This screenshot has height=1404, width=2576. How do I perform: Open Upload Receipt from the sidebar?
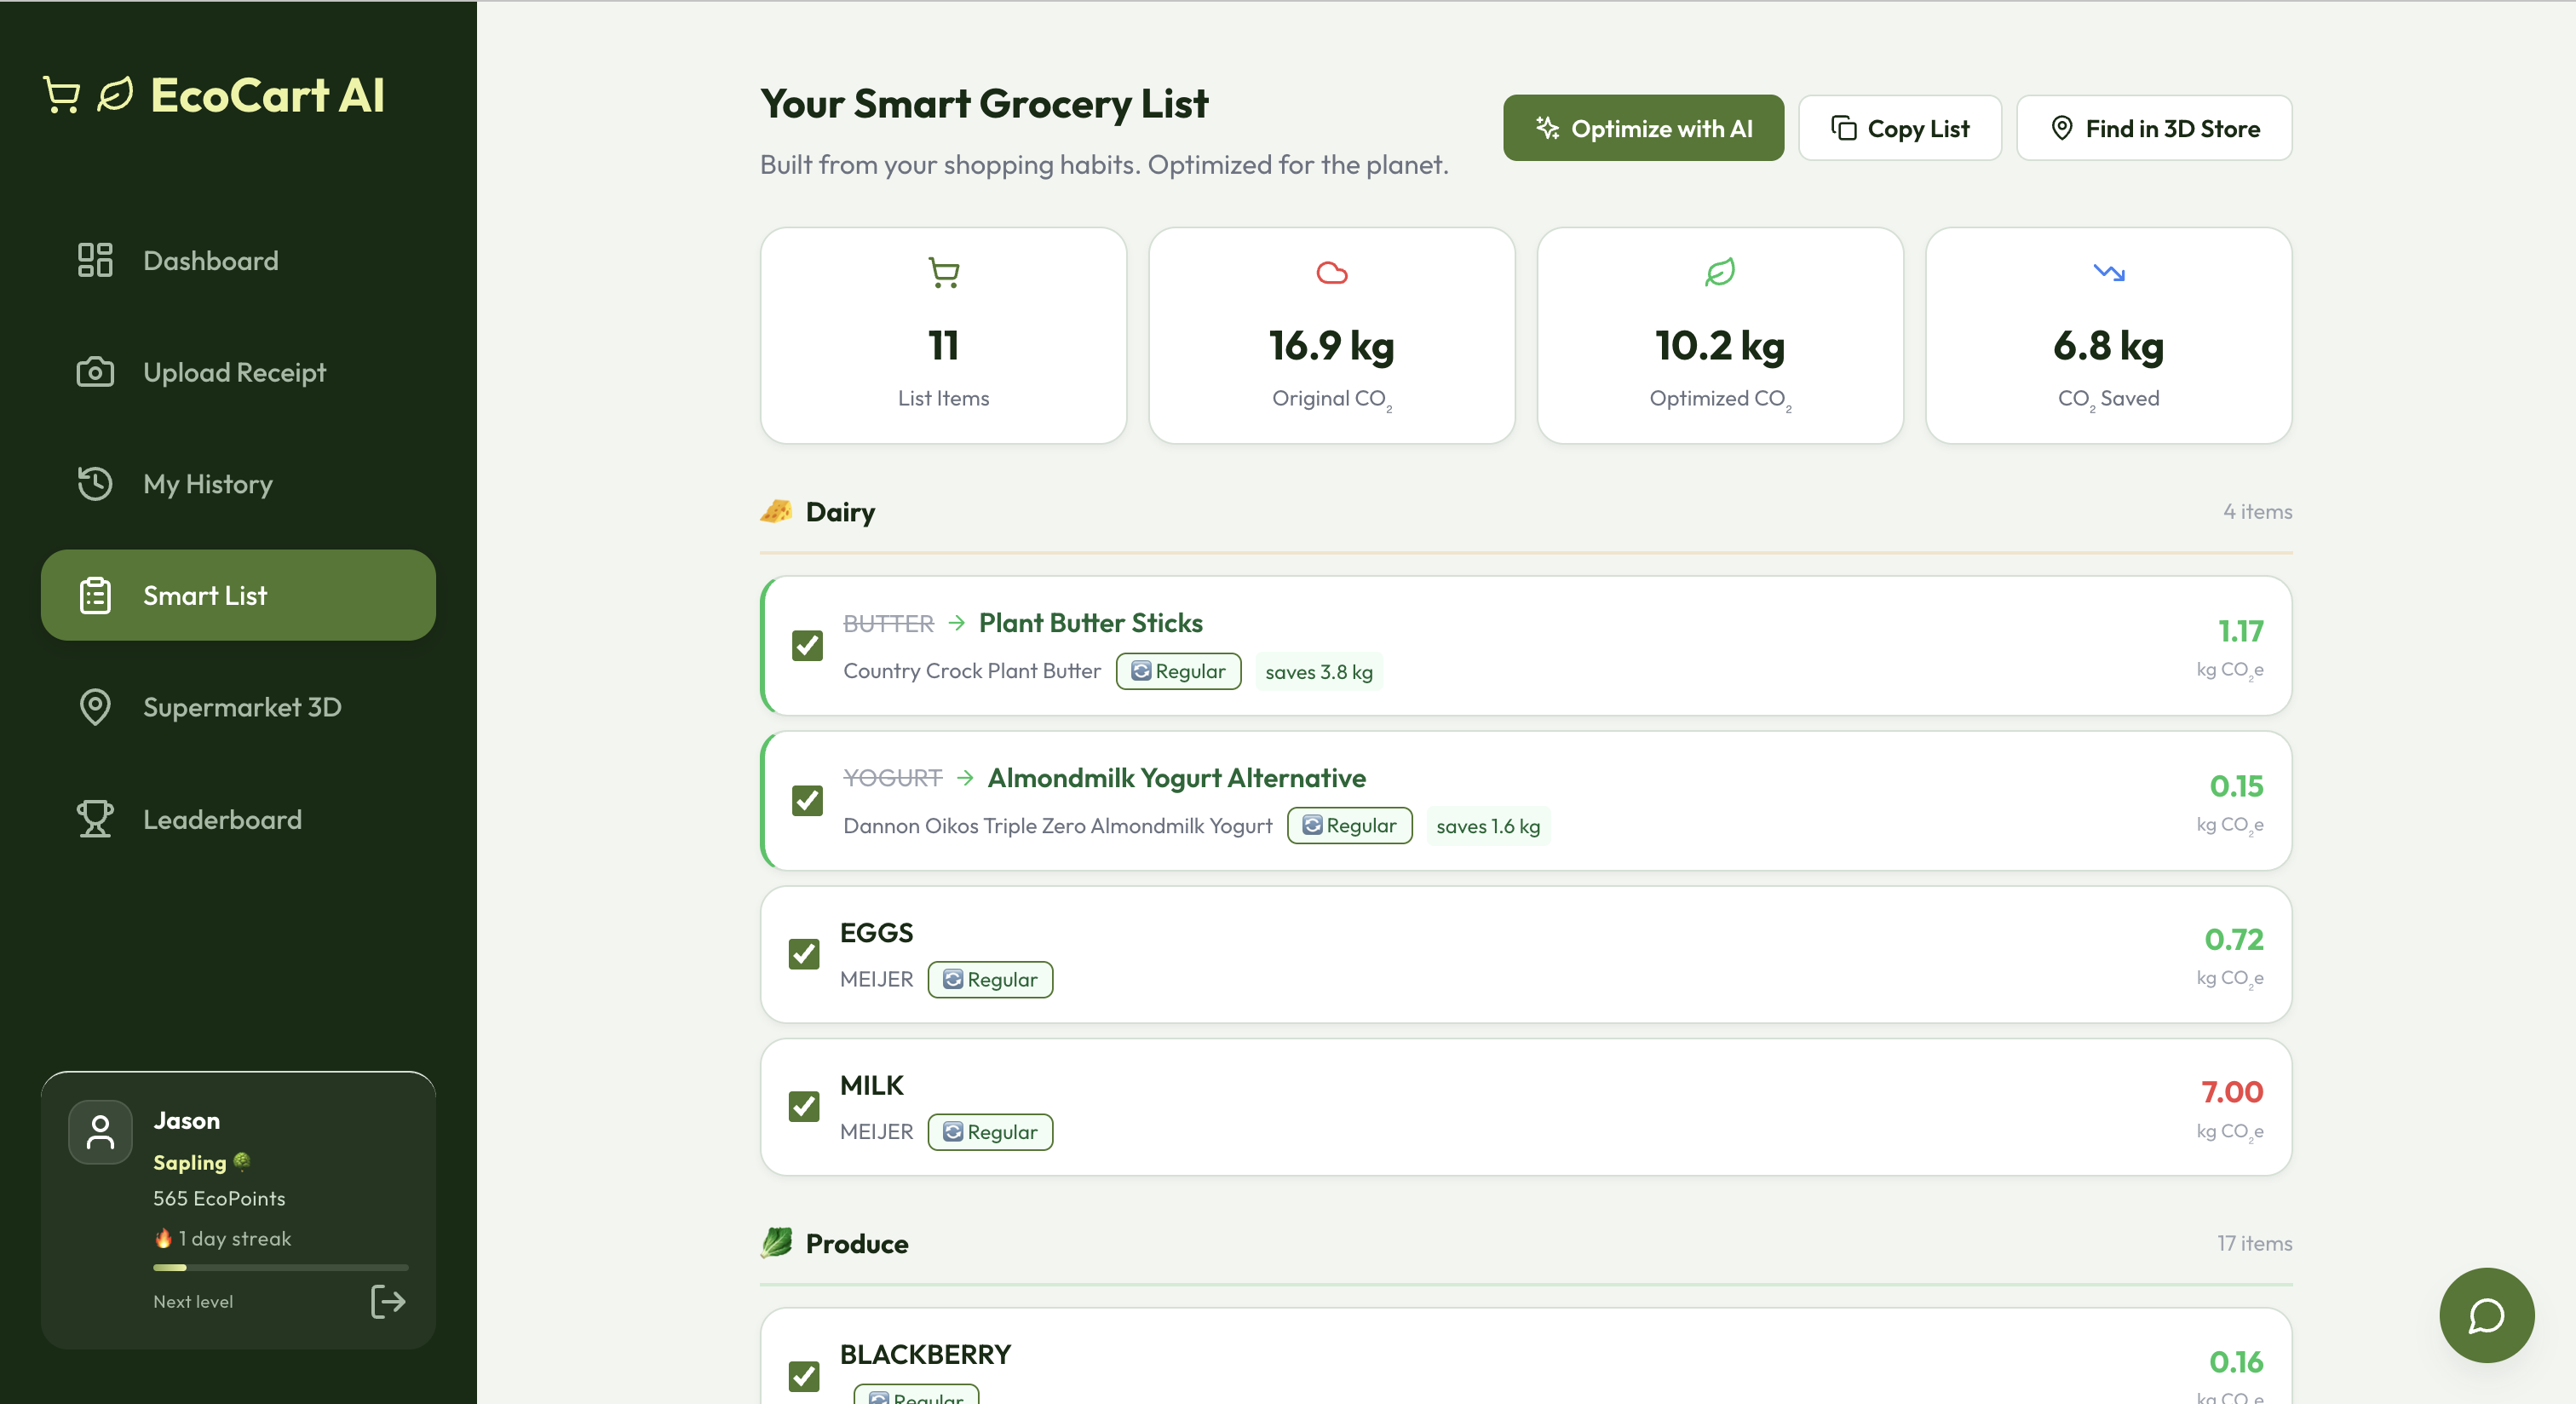[234, 372]
